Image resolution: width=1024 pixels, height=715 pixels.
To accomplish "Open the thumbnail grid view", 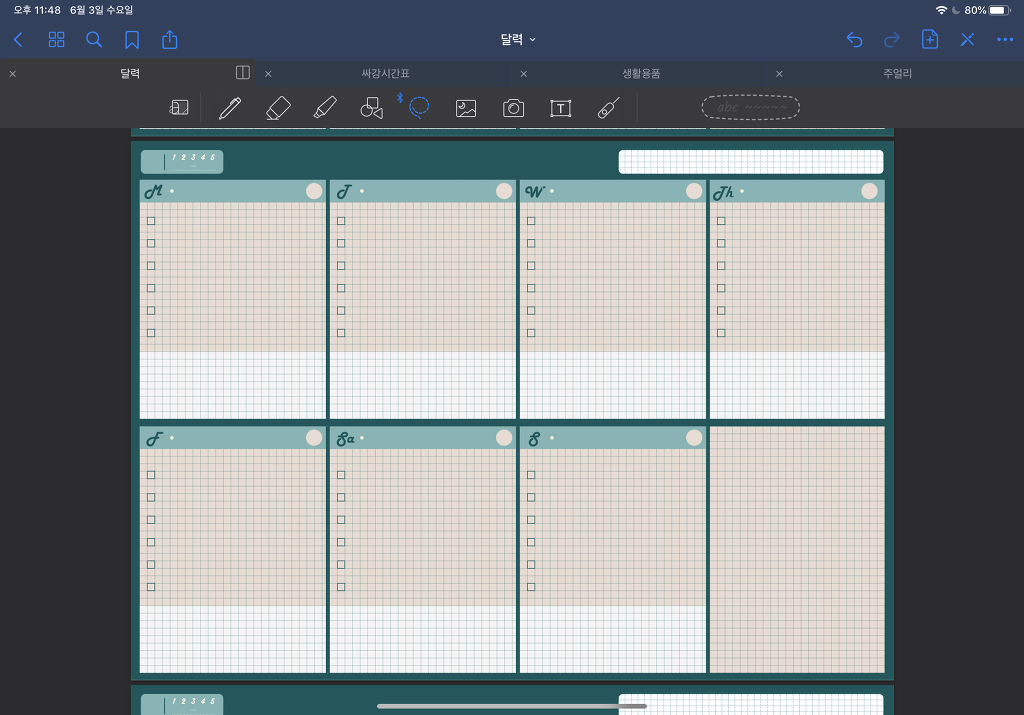I will click(x=57, y=40).
